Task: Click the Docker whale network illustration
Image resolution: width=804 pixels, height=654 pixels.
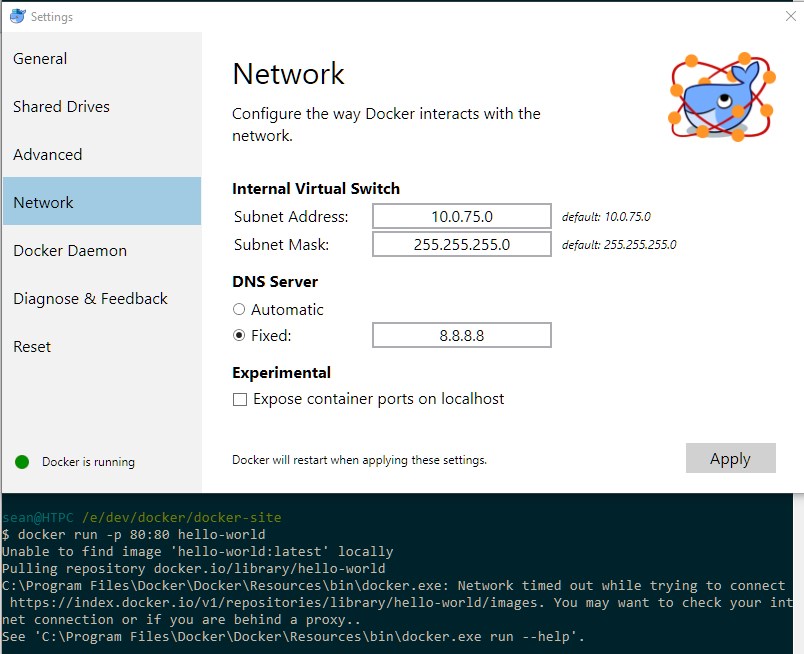Action: (722, 97)
